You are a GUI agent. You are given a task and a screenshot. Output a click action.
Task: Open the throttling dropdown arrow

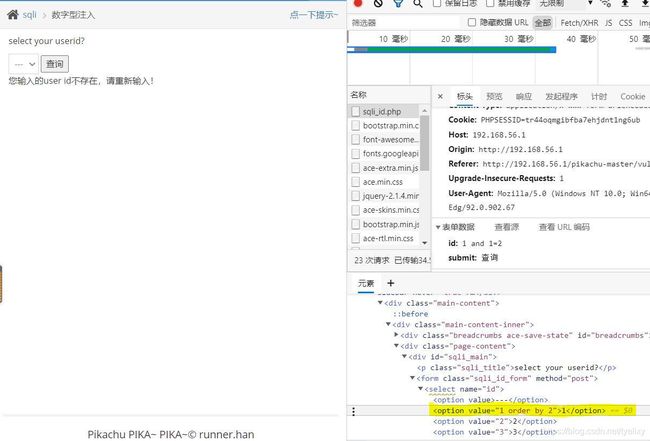[x=590, y=3]
